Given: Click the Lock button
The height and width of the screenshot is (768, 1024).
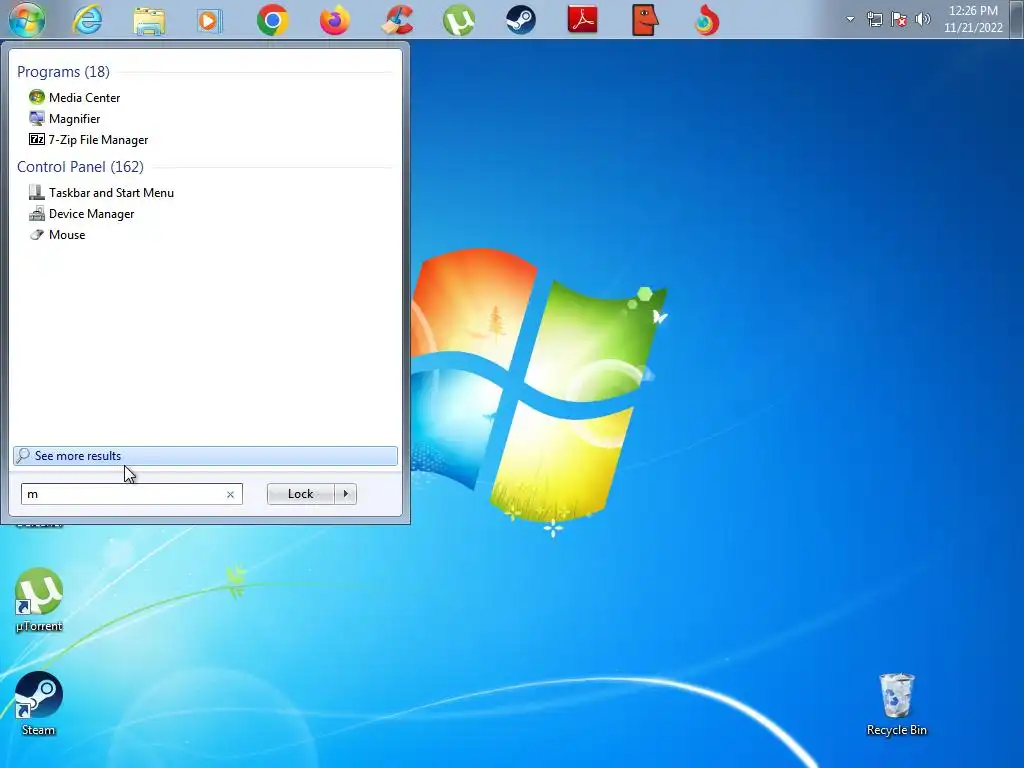Looking at the screenshot, I should coord(300,494).
